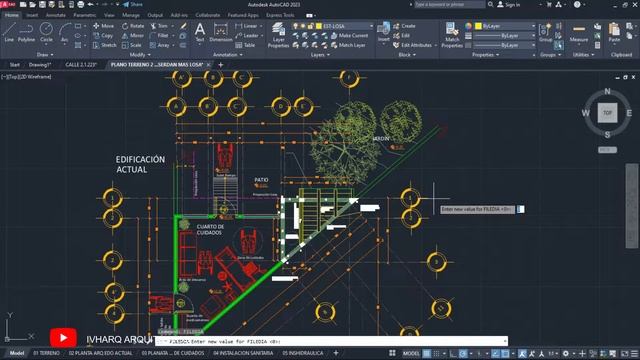Switch to 01 TERRENO layout tab
The image size is (640, 360).
46,353
